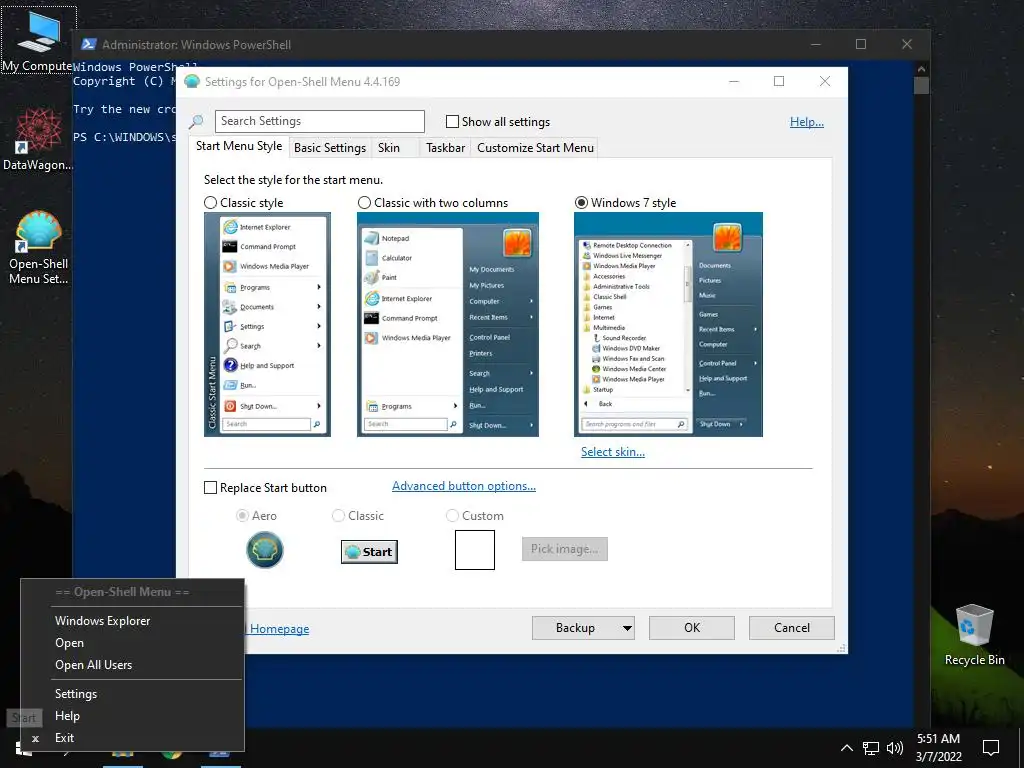Image resolution: width=1024 pixels, height=768 pixels.
Task: Open the Select skin... link
Action: (613, 452)
